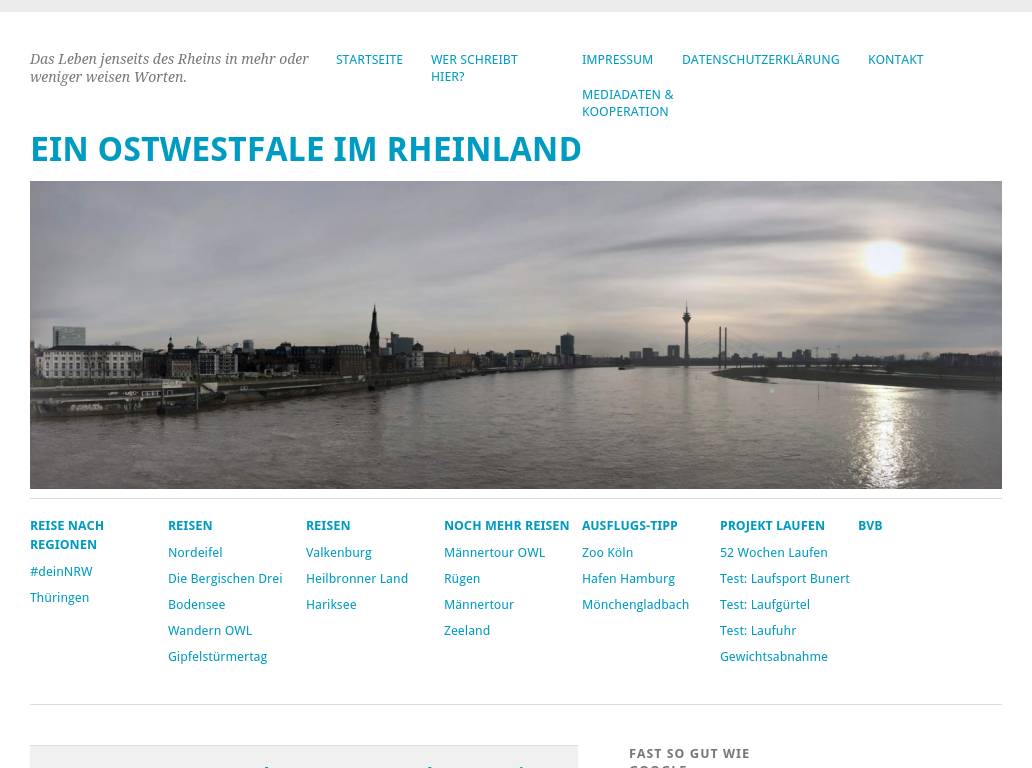Visit the Nordeifel travel article
This screenshot has height=768, width=1032.
click(195, 553)
